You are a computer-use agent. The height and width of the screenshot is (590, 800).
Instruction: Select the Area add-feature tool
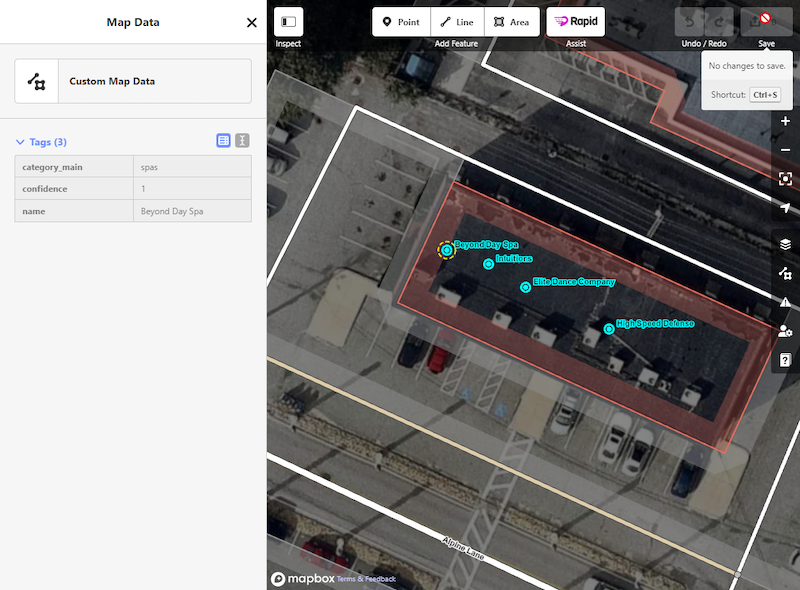coord(512,22)
